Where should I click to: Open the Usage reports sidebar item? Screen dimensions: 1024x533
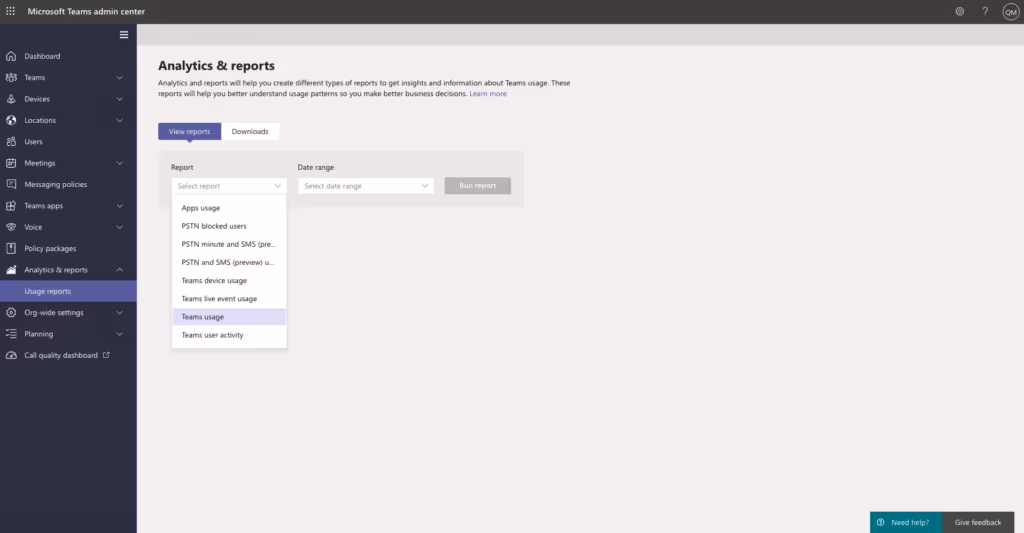click(x=68, y=291)
